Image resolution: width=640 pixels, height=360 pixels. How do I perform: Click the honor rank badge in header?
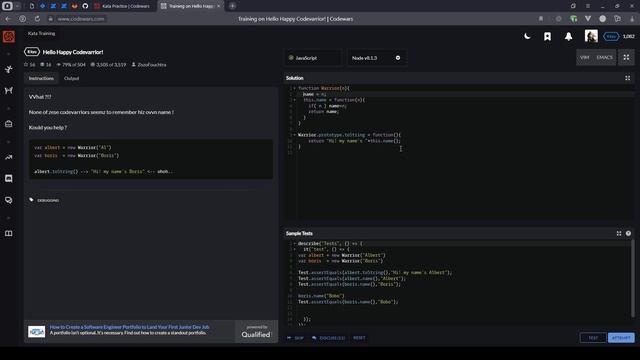tap(611, 36)
